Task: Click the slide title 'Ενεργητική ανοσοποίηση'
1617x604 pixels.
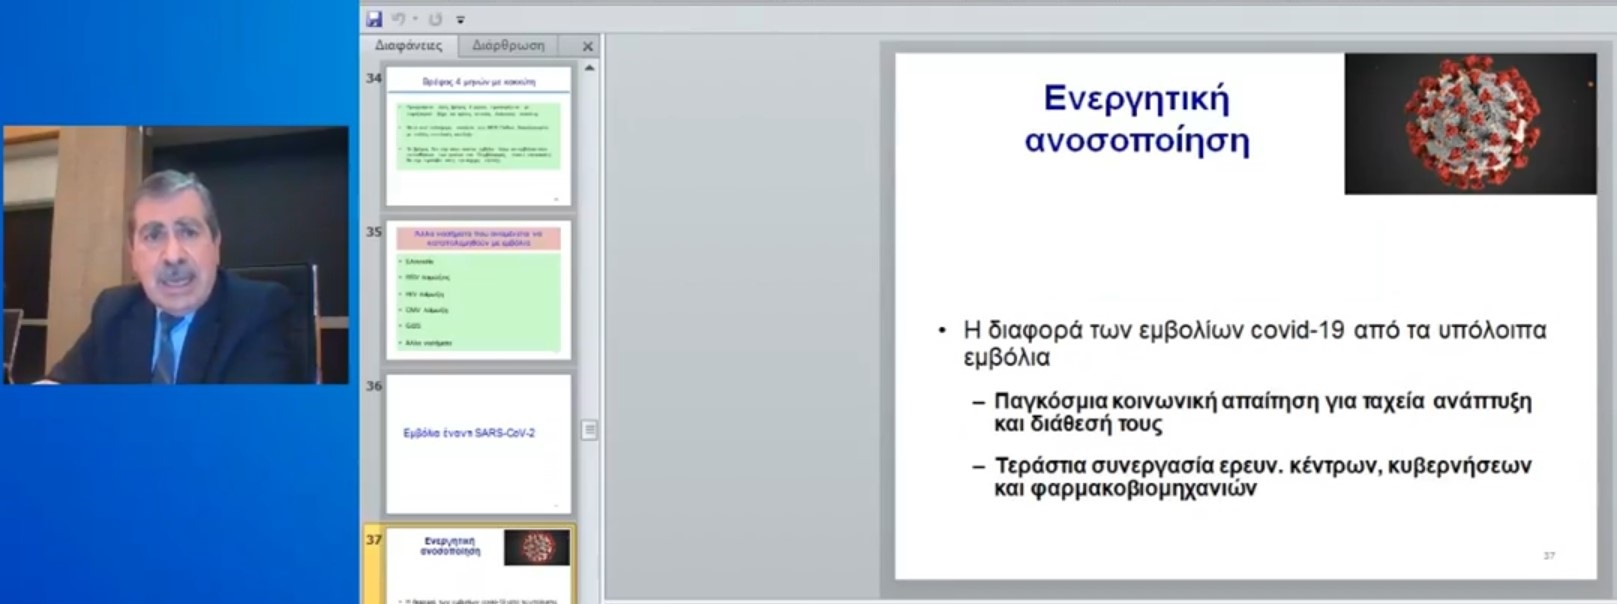Action: point(1136,119)
